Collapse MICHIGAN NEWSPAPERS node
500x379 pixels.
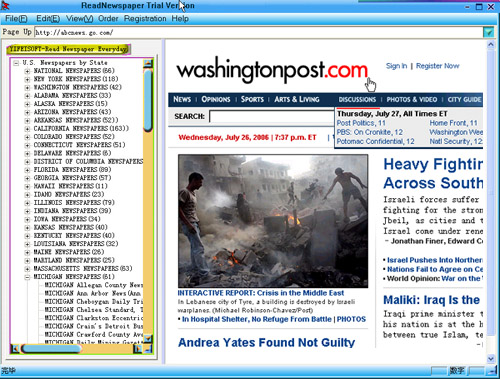coord(27,277)
